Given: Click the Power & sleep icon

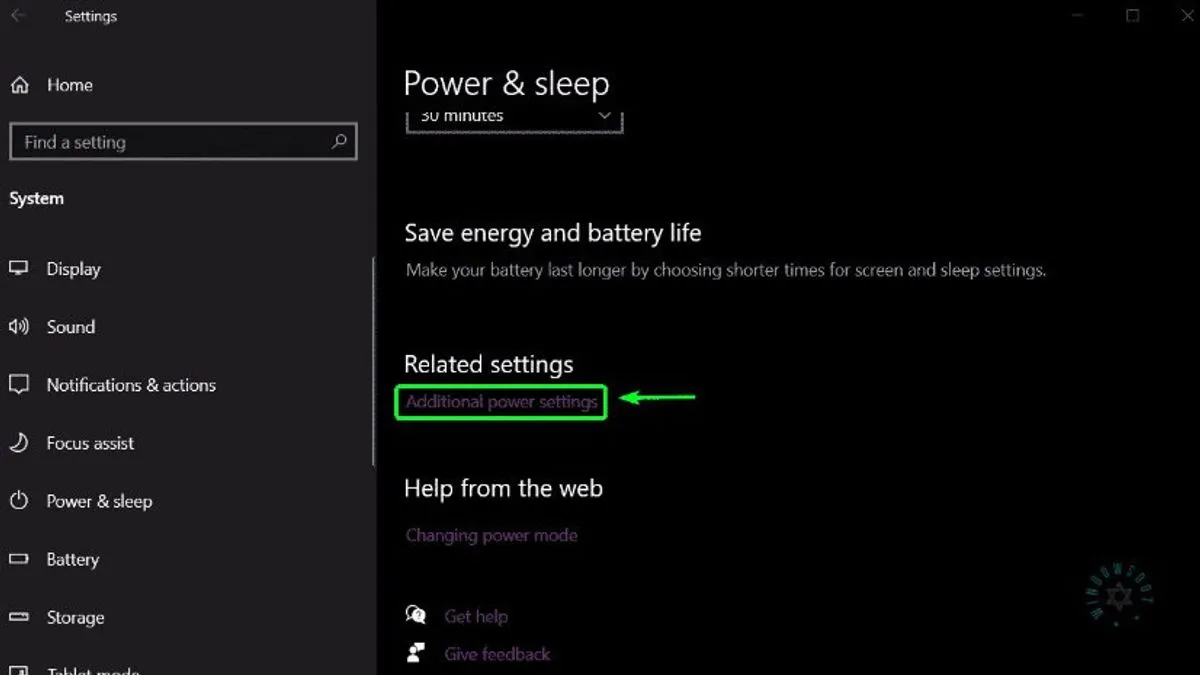Looking at the screenshot, I should pos(19,501).
